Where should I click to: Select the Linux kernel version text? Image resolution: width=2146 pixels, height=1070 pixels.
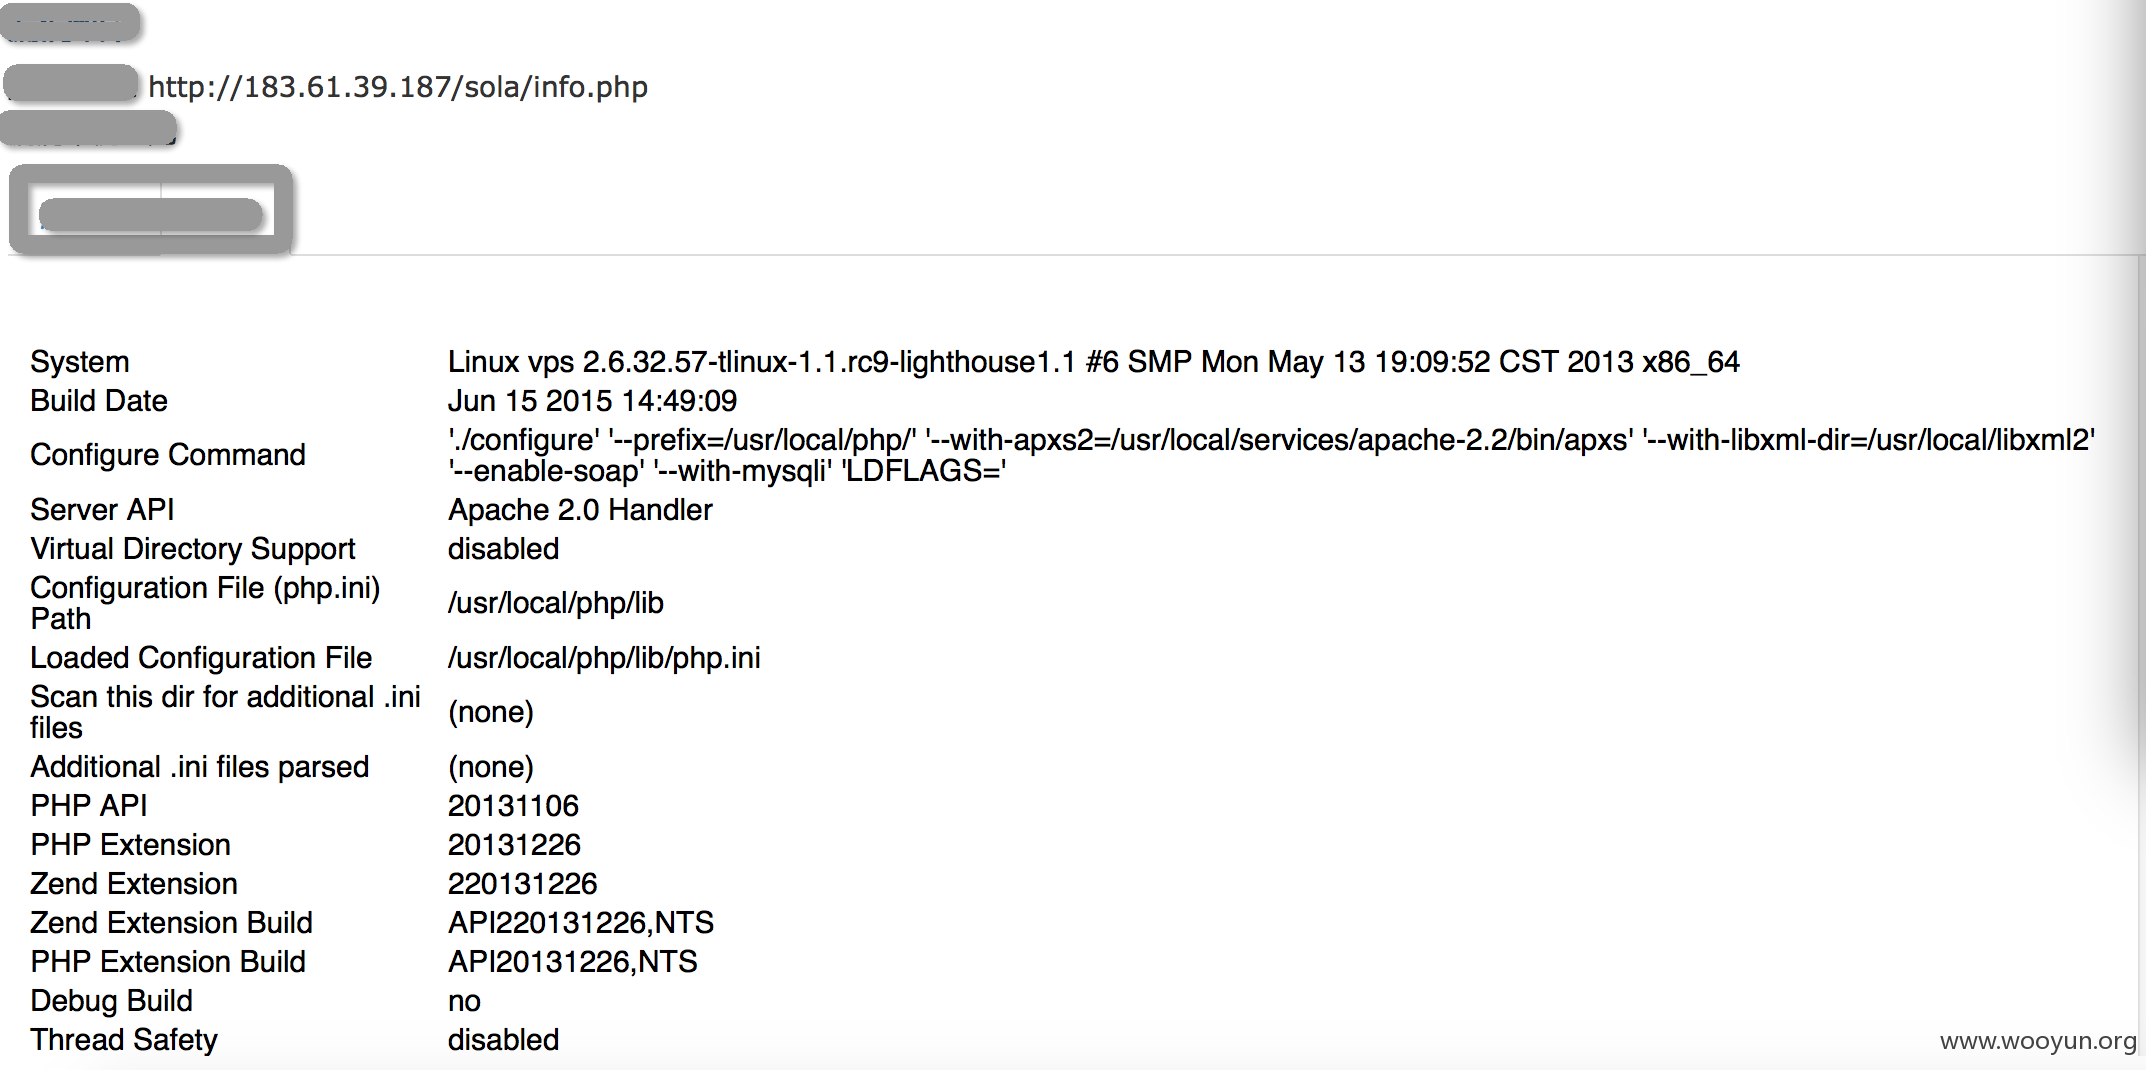coord(1094,361)
